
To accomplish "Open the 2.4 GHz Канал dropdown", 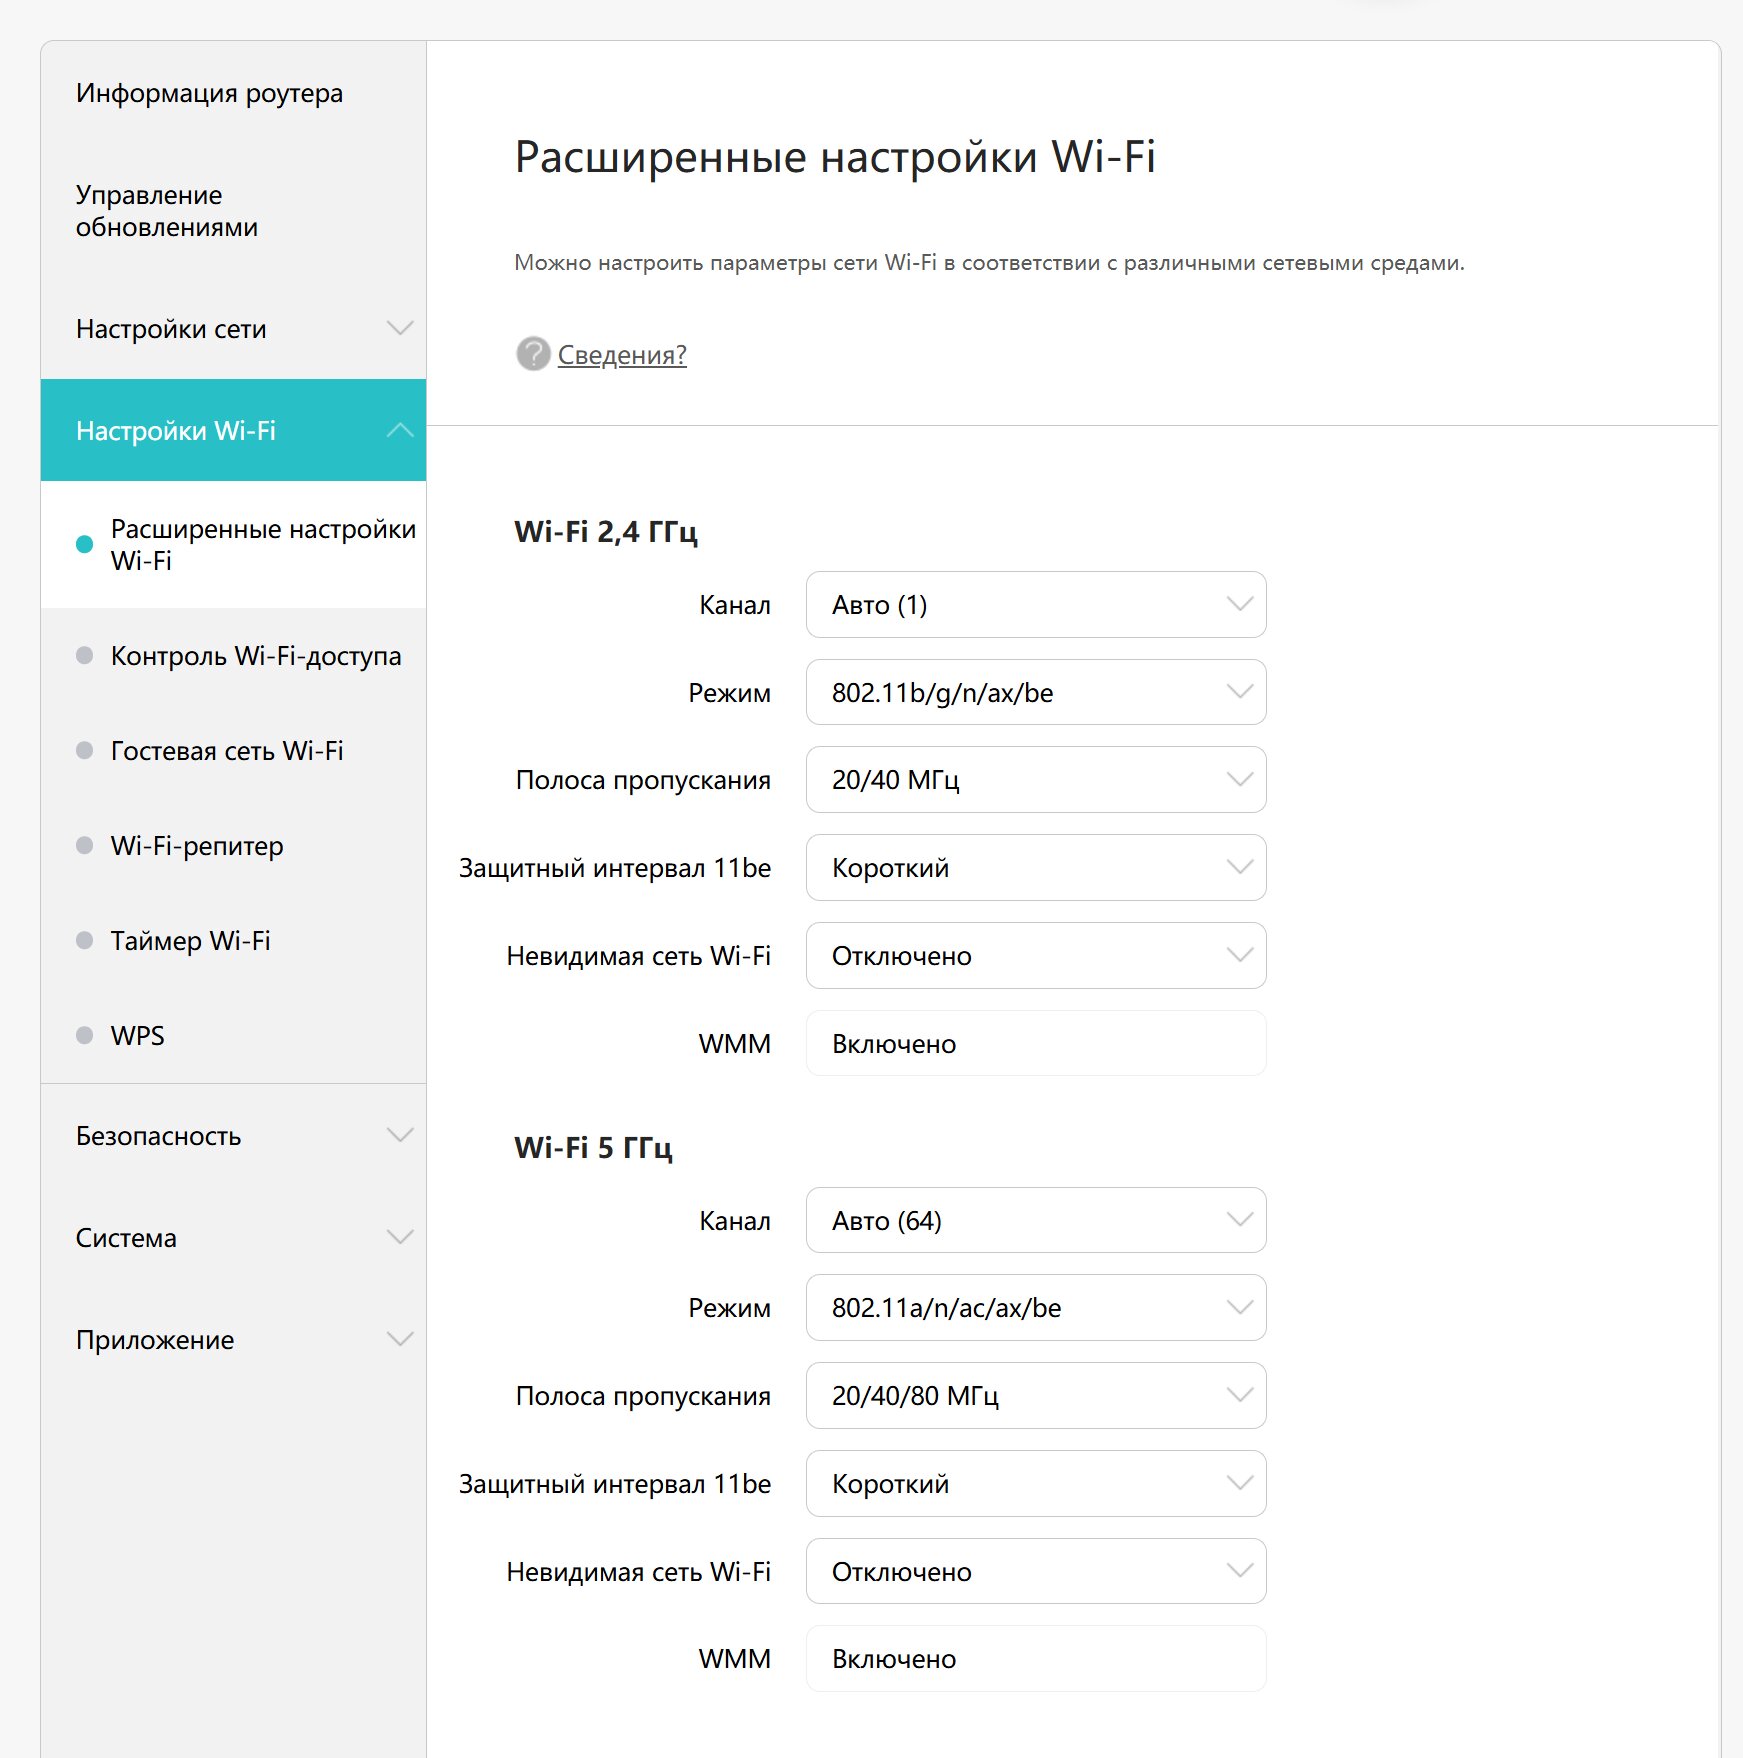I will 1036,604.
